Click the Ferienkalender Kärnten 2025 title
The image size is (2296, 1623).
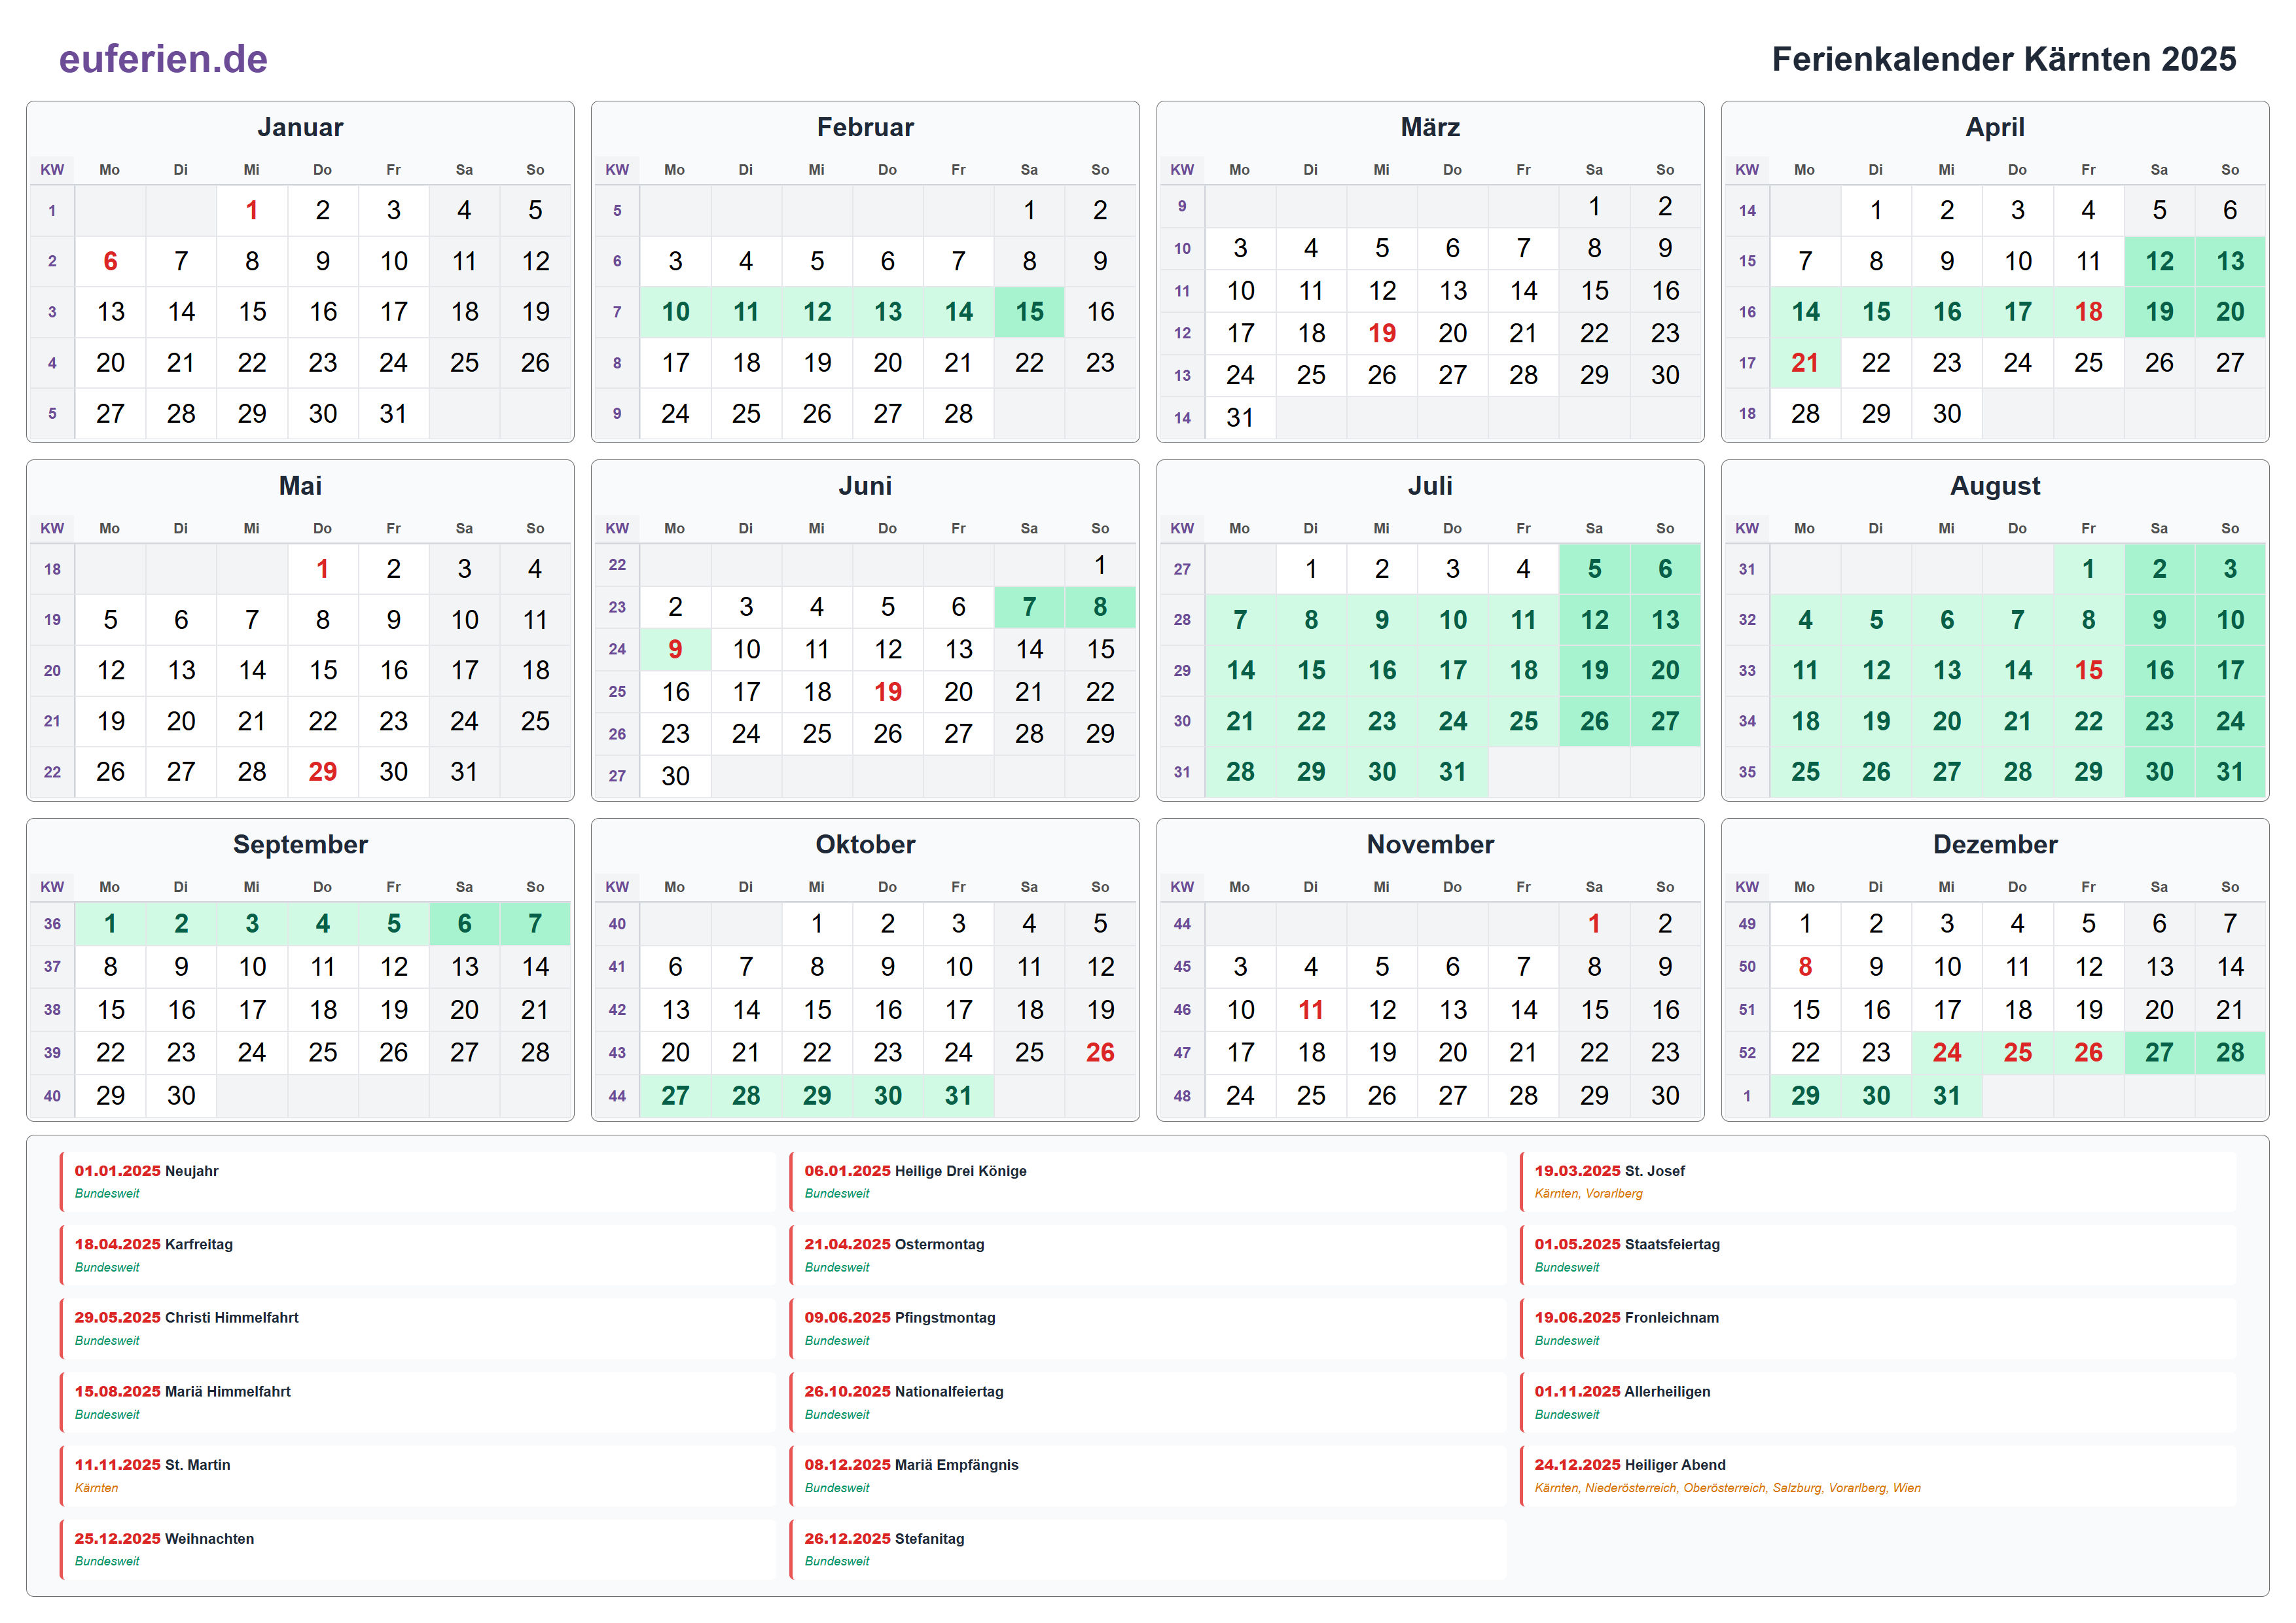tap(2003, 59)
